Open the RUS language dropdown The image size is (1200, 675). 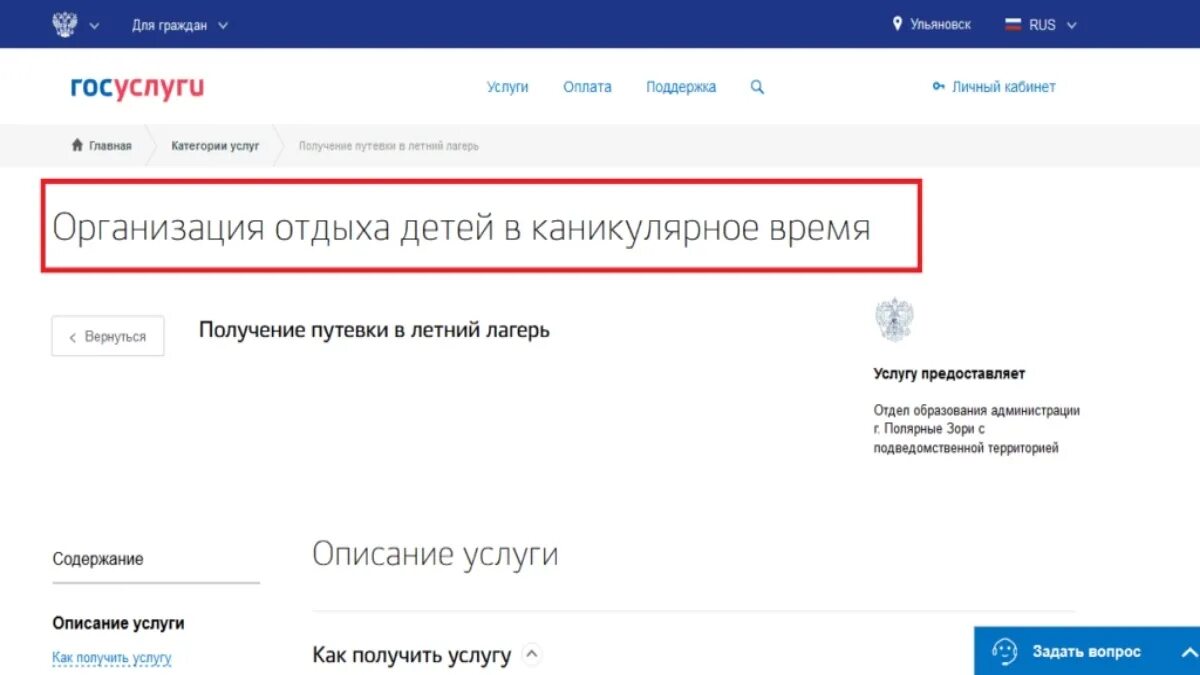tap(1053, 25)
